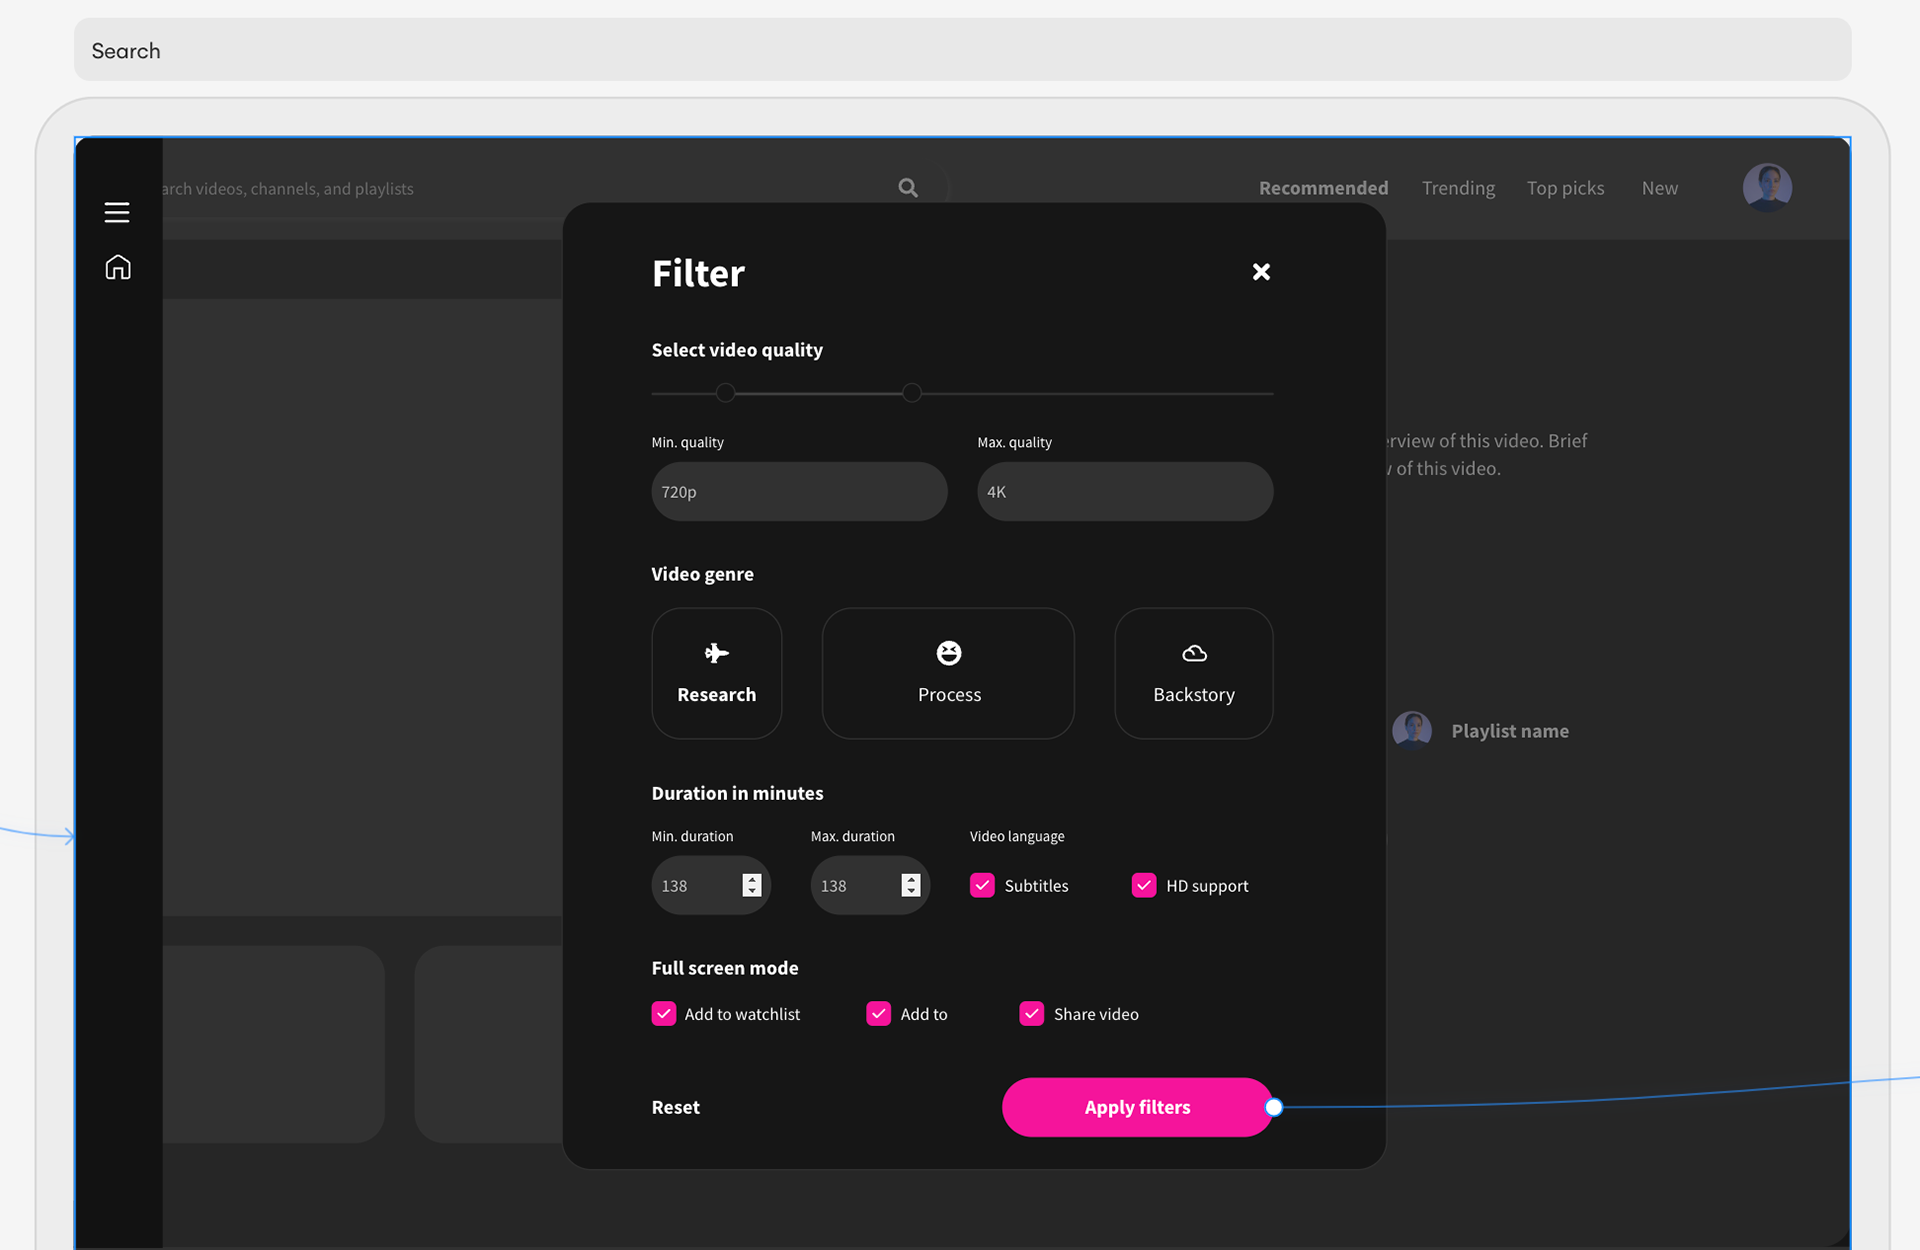
Task: Toggle the 'Add to' checkbox
Action: (878, 1013)
